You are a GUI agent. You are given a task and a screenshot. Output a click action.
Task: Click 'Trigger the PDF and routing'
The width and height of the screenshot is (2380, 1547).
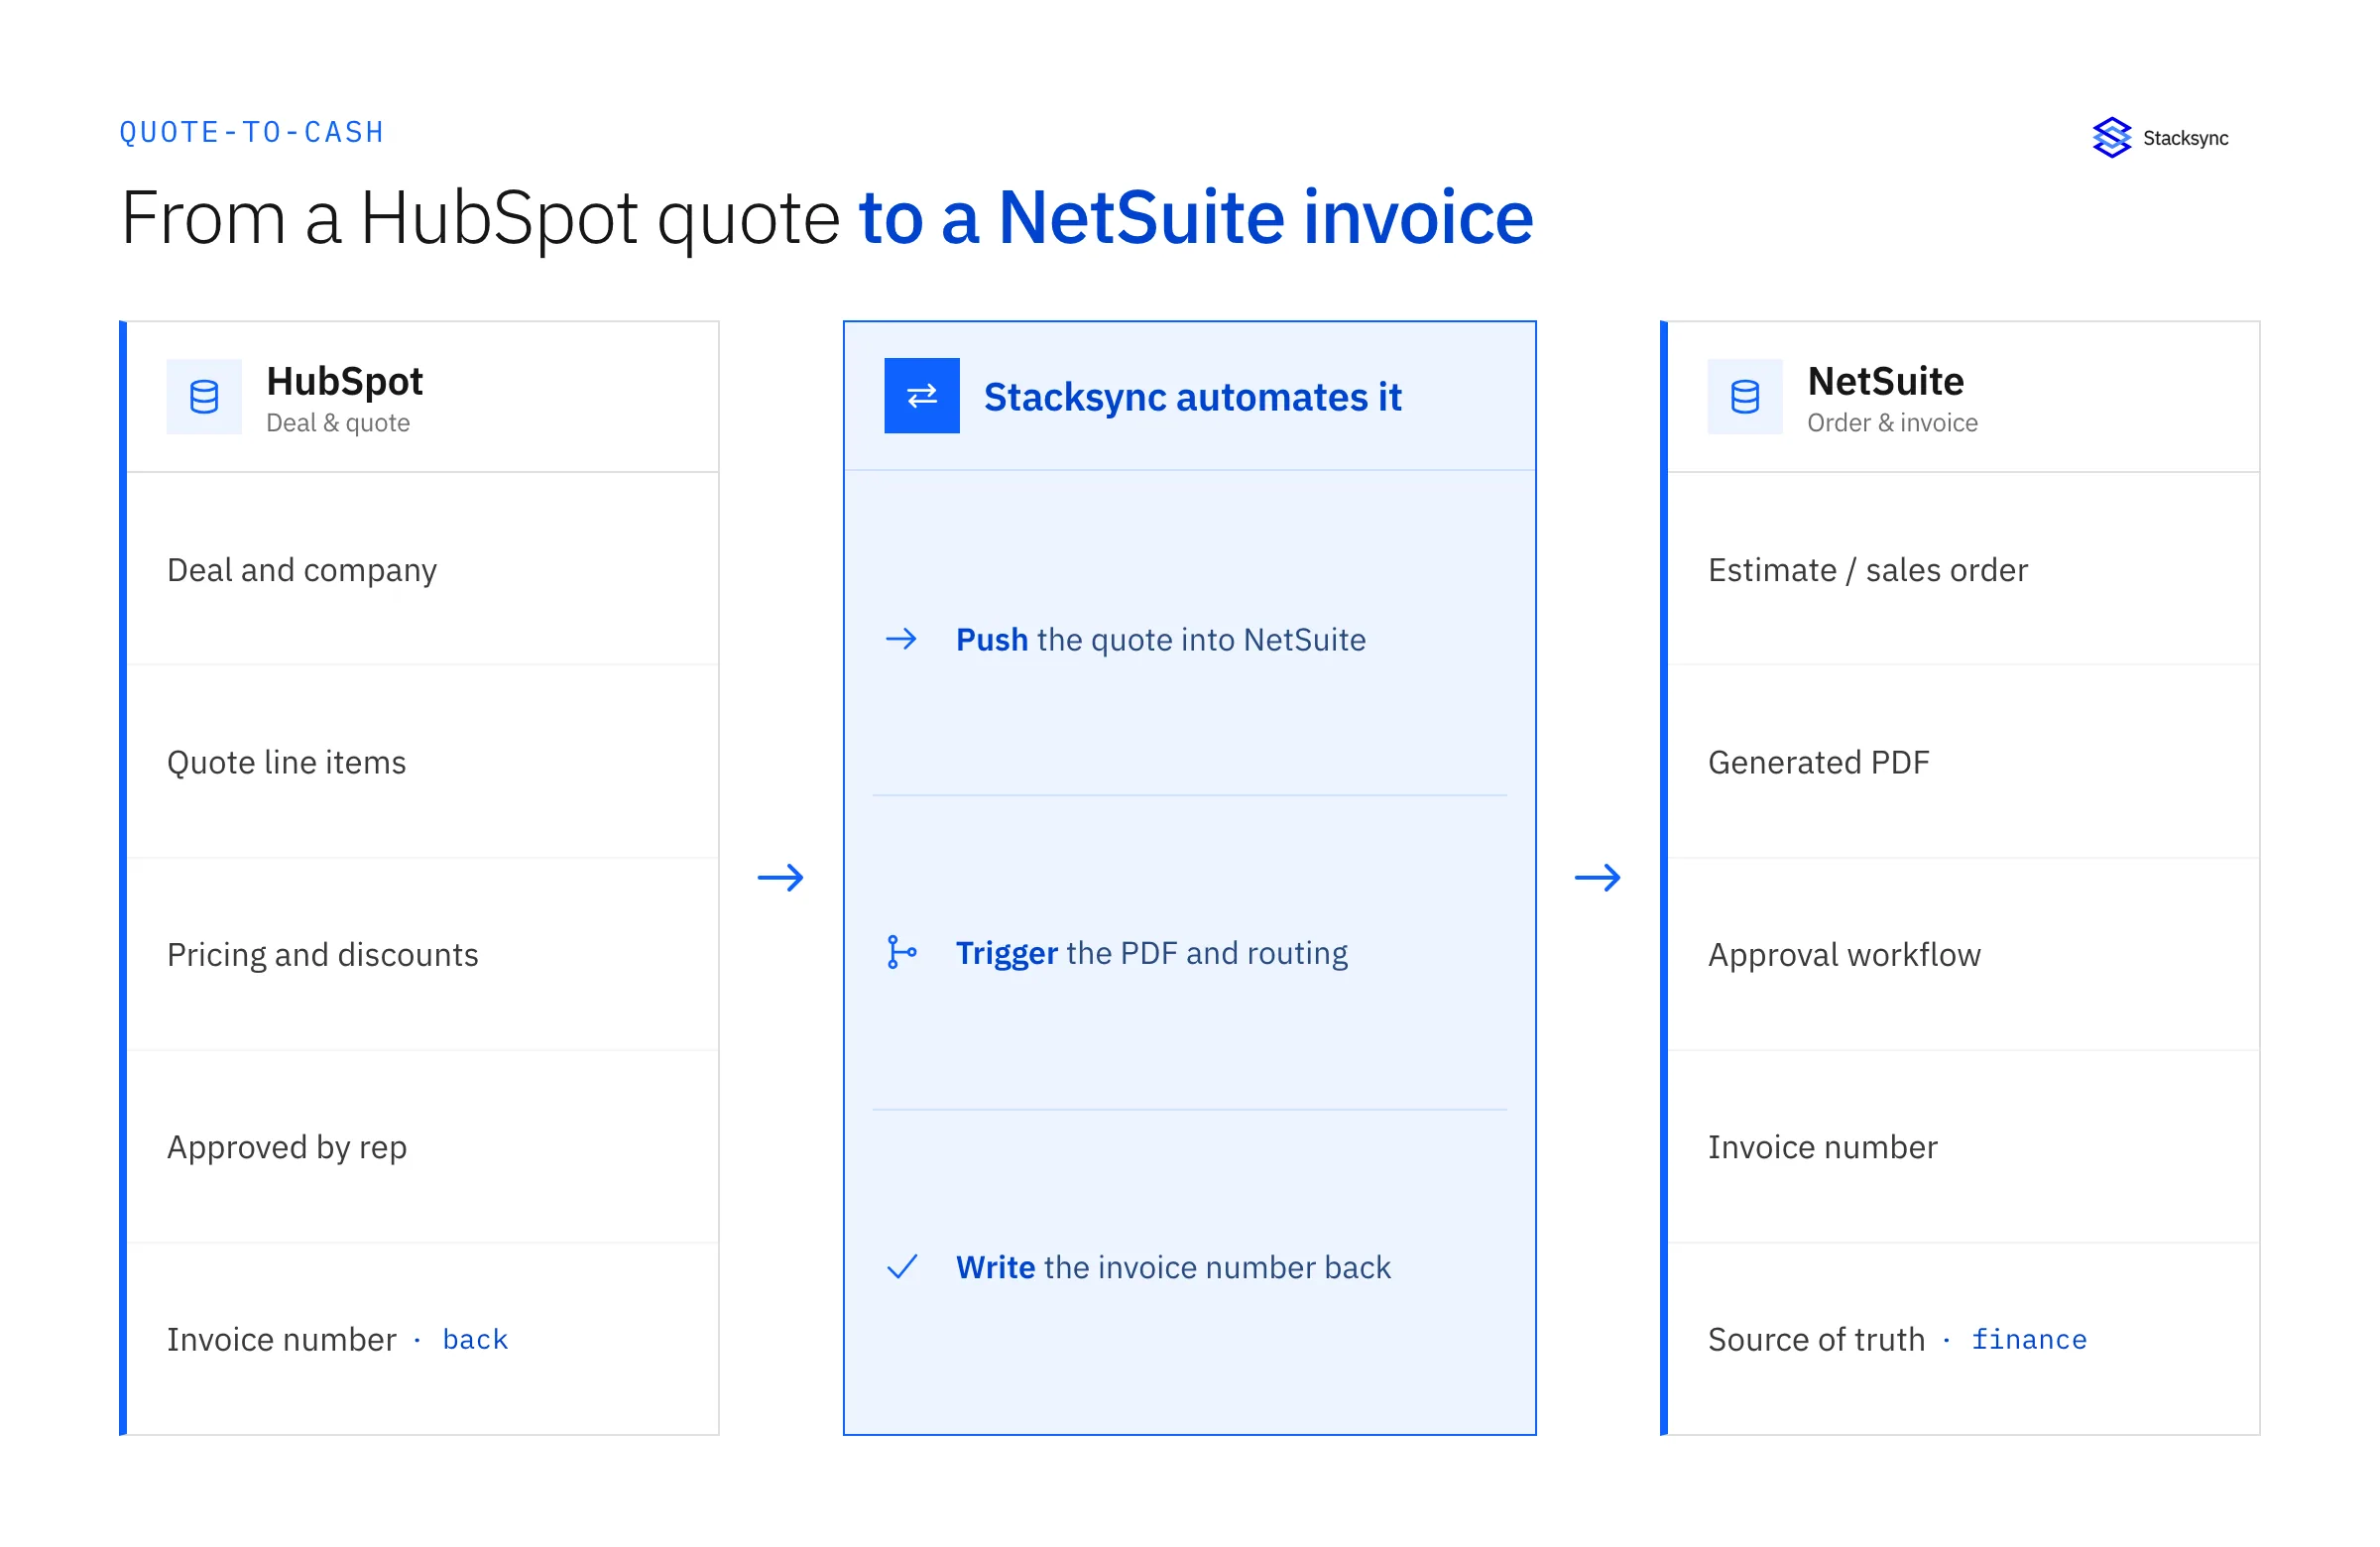1151,953
